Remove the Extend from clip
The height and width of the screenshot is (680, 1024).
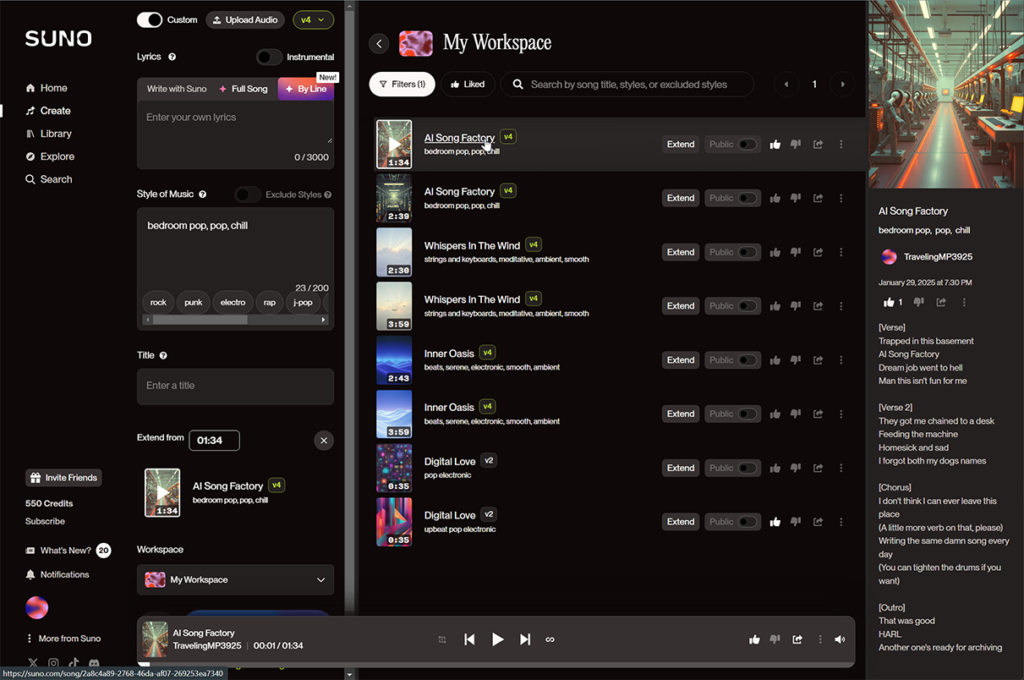pos(323,440)
